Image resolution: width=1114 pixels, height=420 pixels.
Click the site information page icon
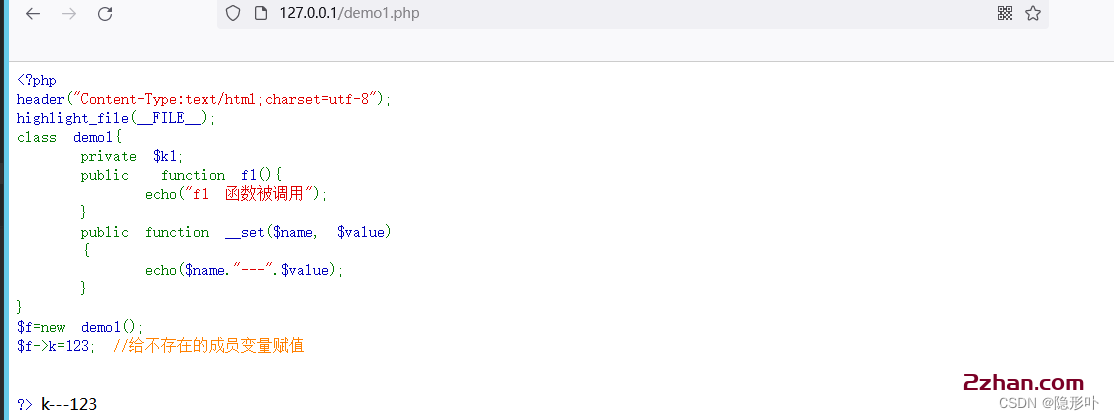click(260, 14)
